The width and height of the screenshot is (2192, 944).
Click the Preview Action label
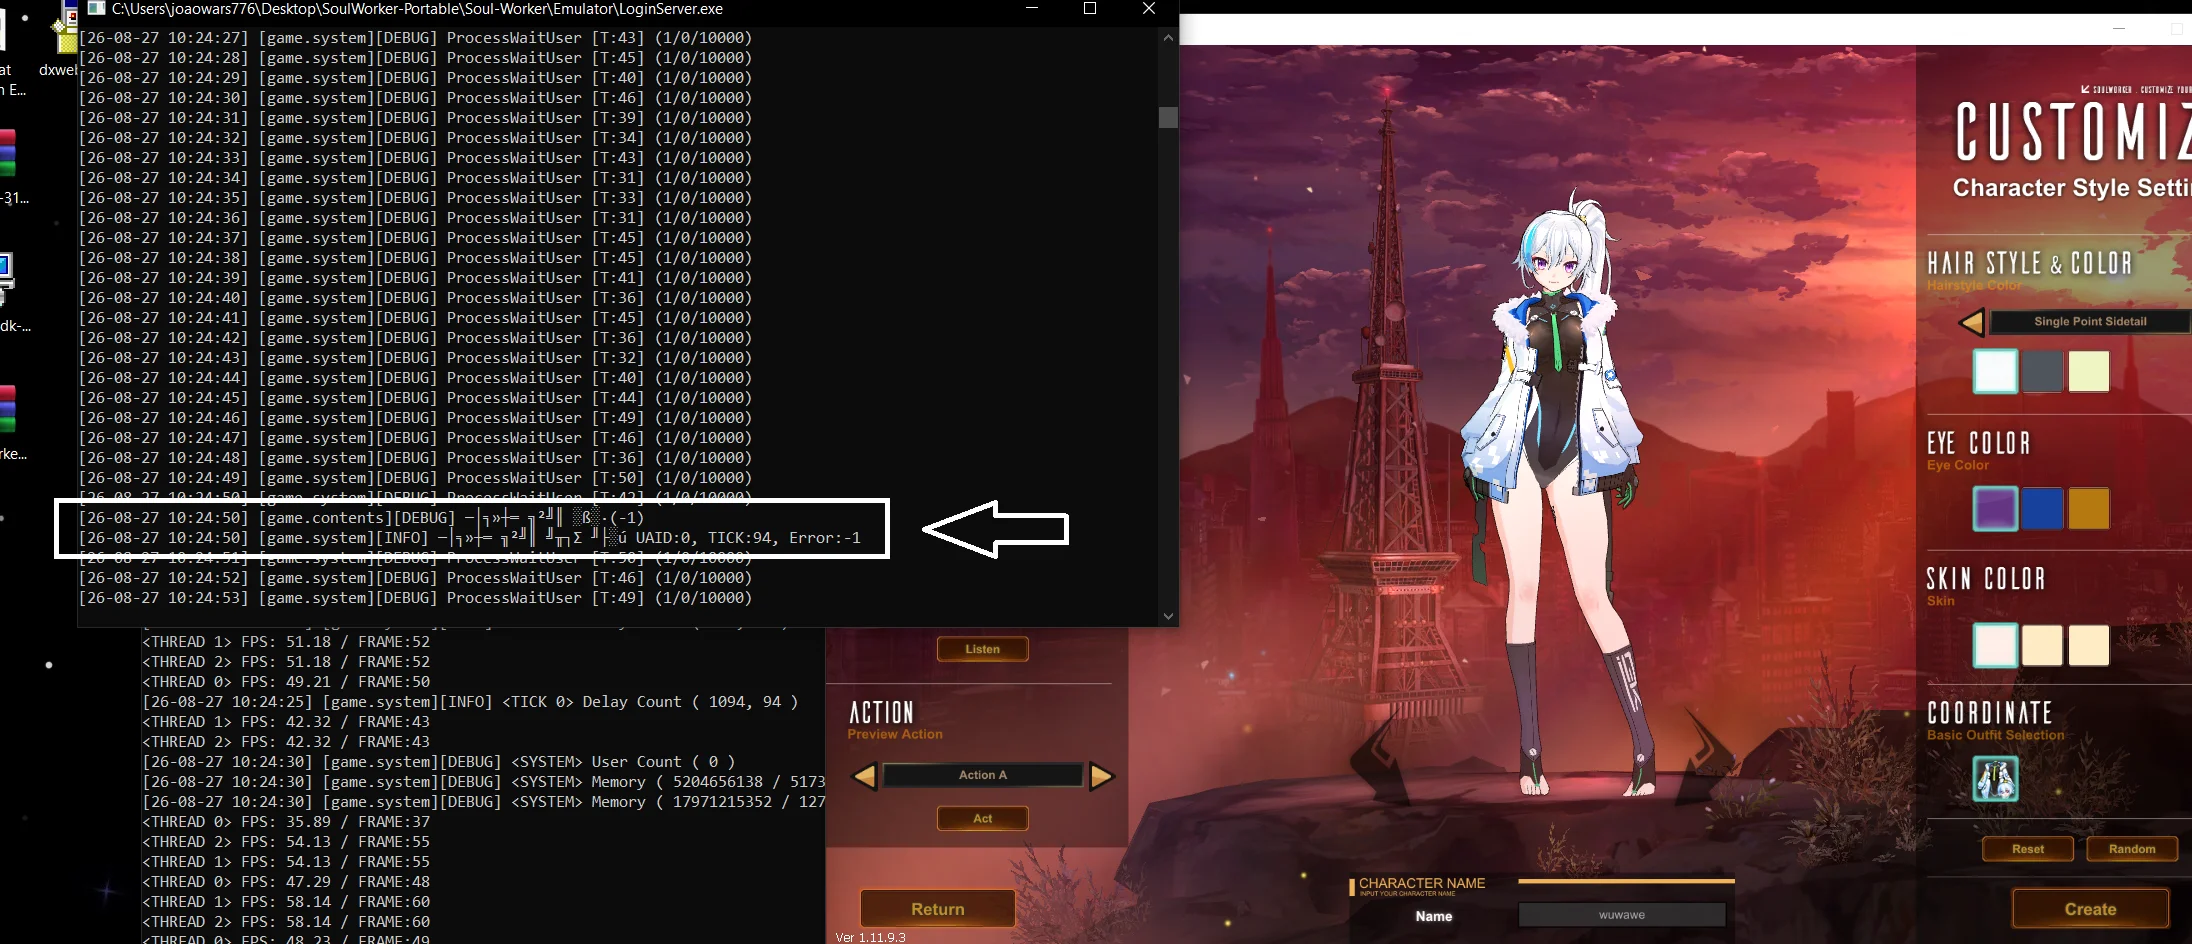(x=895, y=734)
